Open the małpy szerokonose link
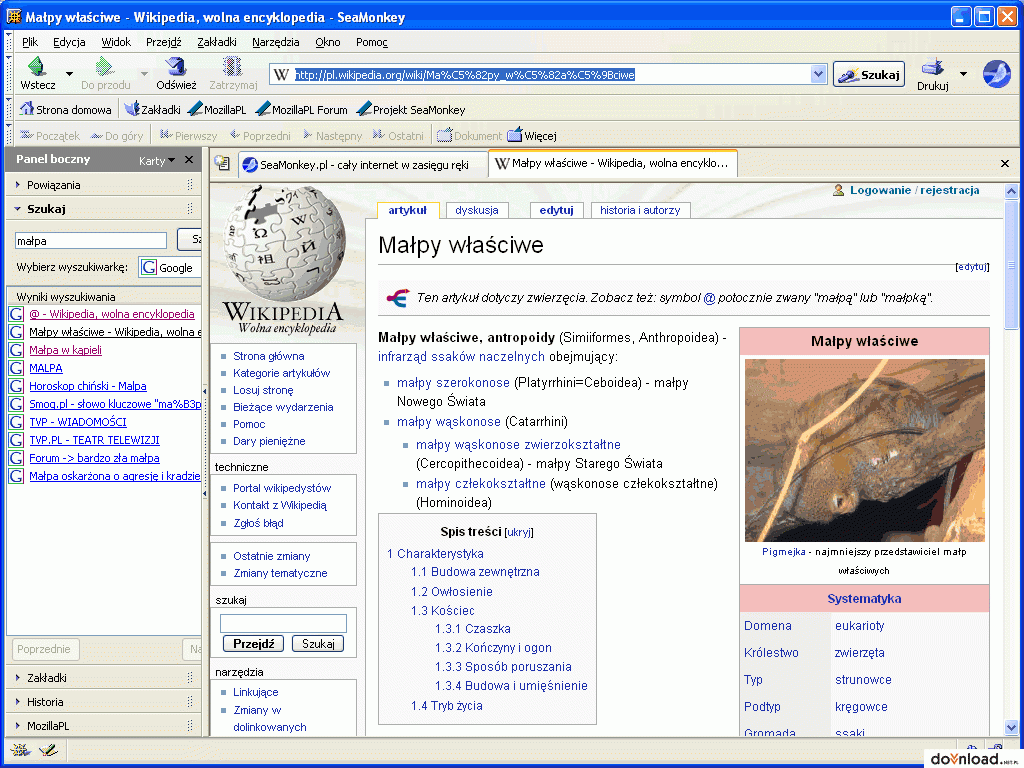The width and height of the screenshot is (1024, 768). click(x=453, y=383)
